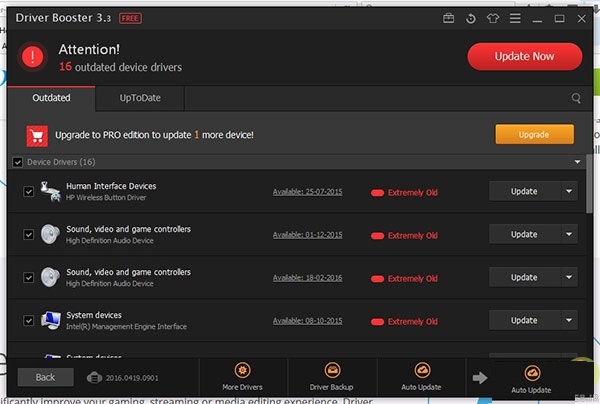Expand Update dropdown for Human Interface Devices
The image size is (600, 404).
point(569,192)
